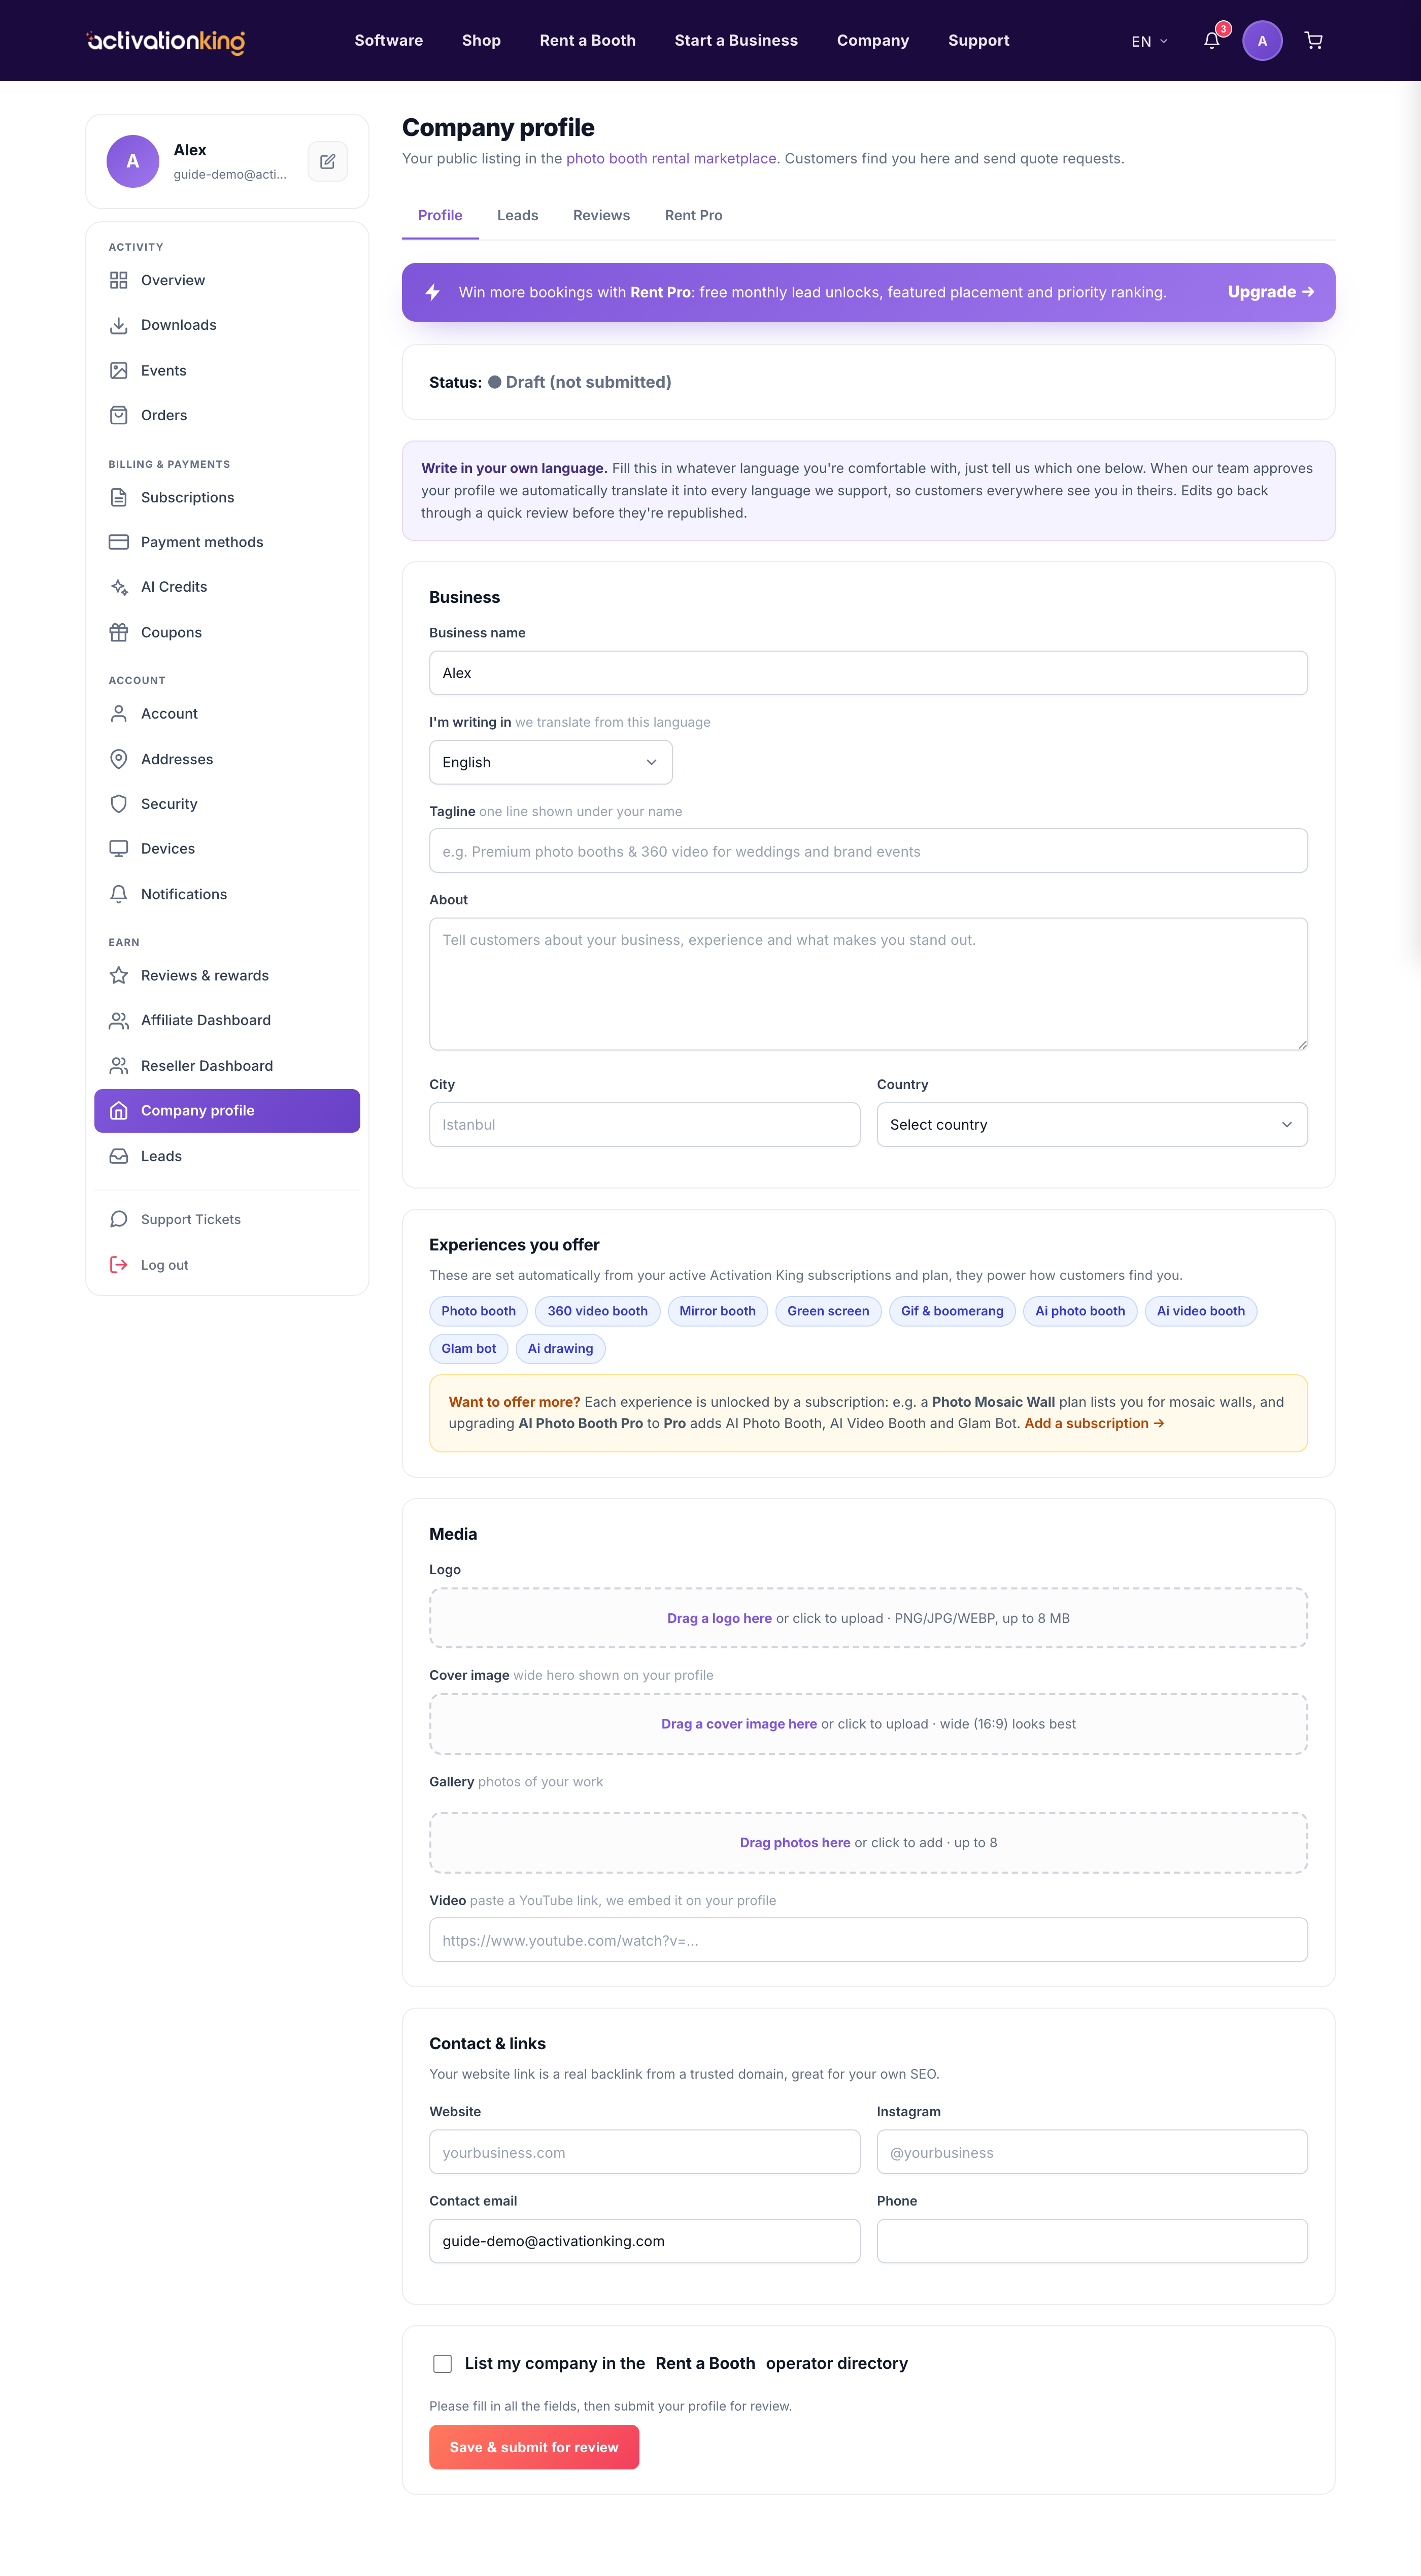Click the Account person icon

[119, 713]
